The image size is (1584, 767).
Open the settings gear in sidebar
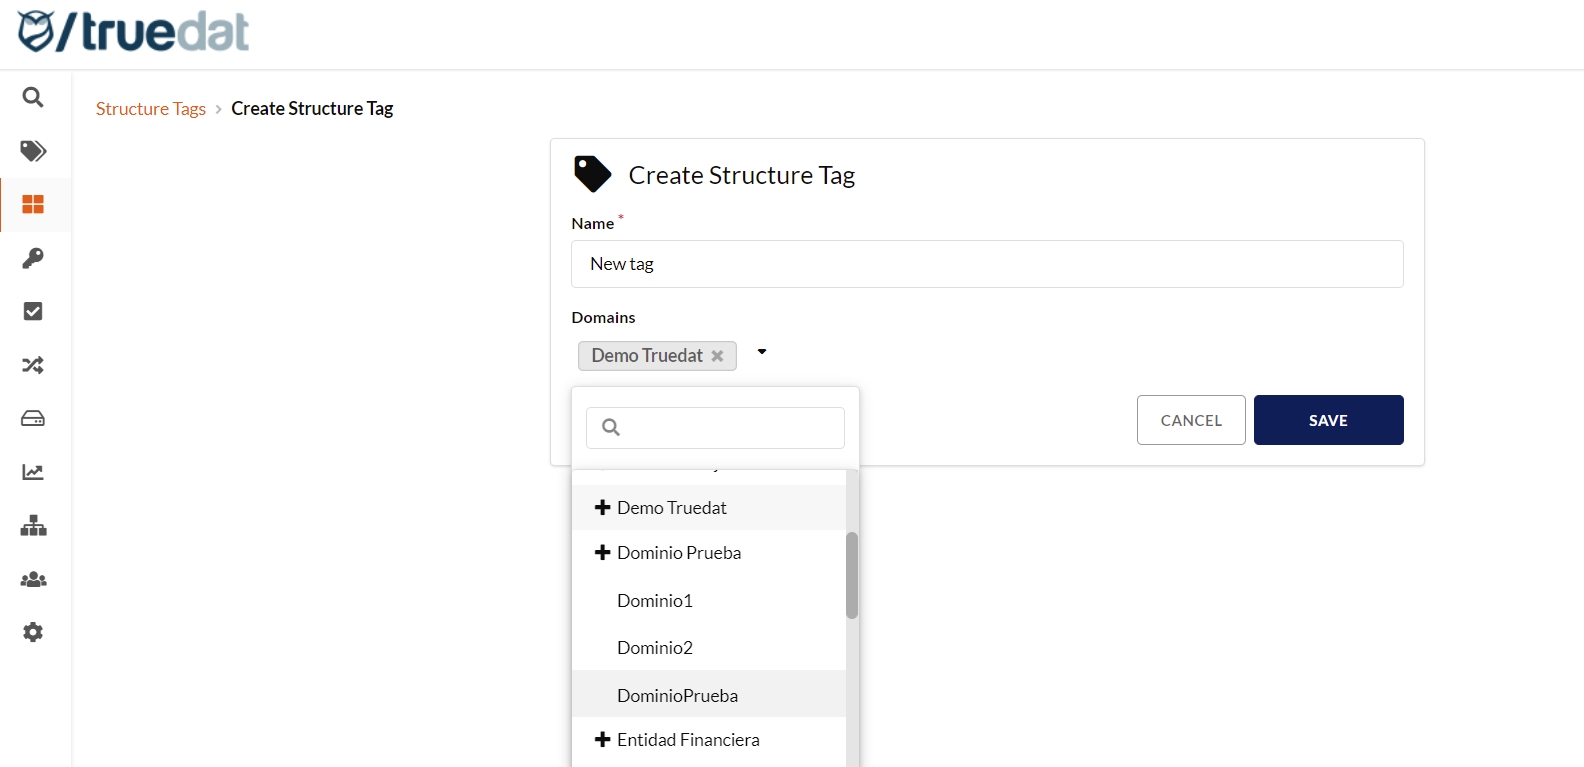click(x=33, y=633)
